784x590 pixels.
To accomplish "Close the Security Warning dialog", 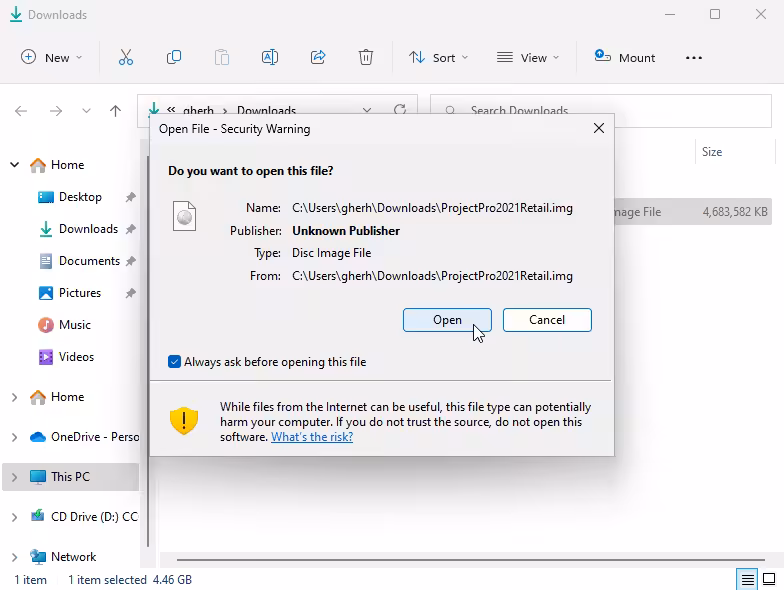I will [598, 128].
